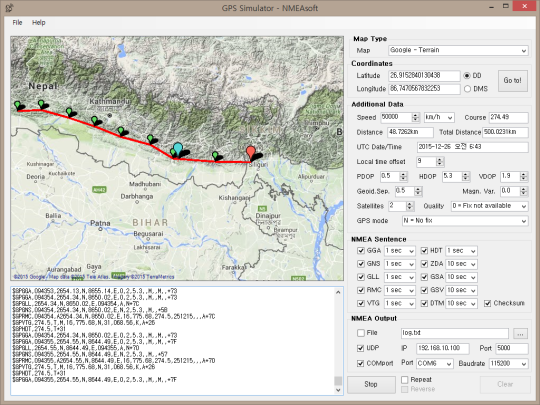540x405 pixels.
Task: Open the km/h speed unit dropdown
Action: click(x=439, y=117)
